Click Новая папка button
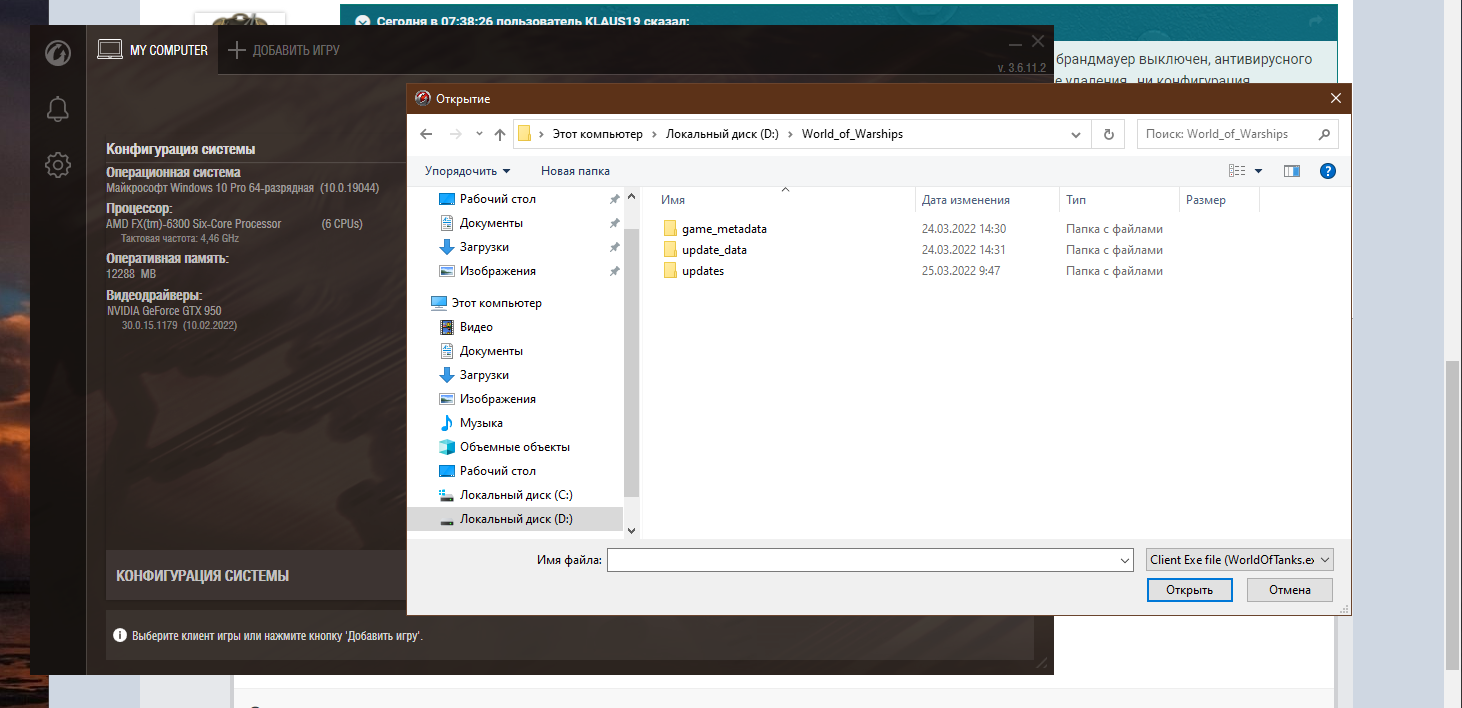This screenshot has height=708, width=1462. [575, 171]
